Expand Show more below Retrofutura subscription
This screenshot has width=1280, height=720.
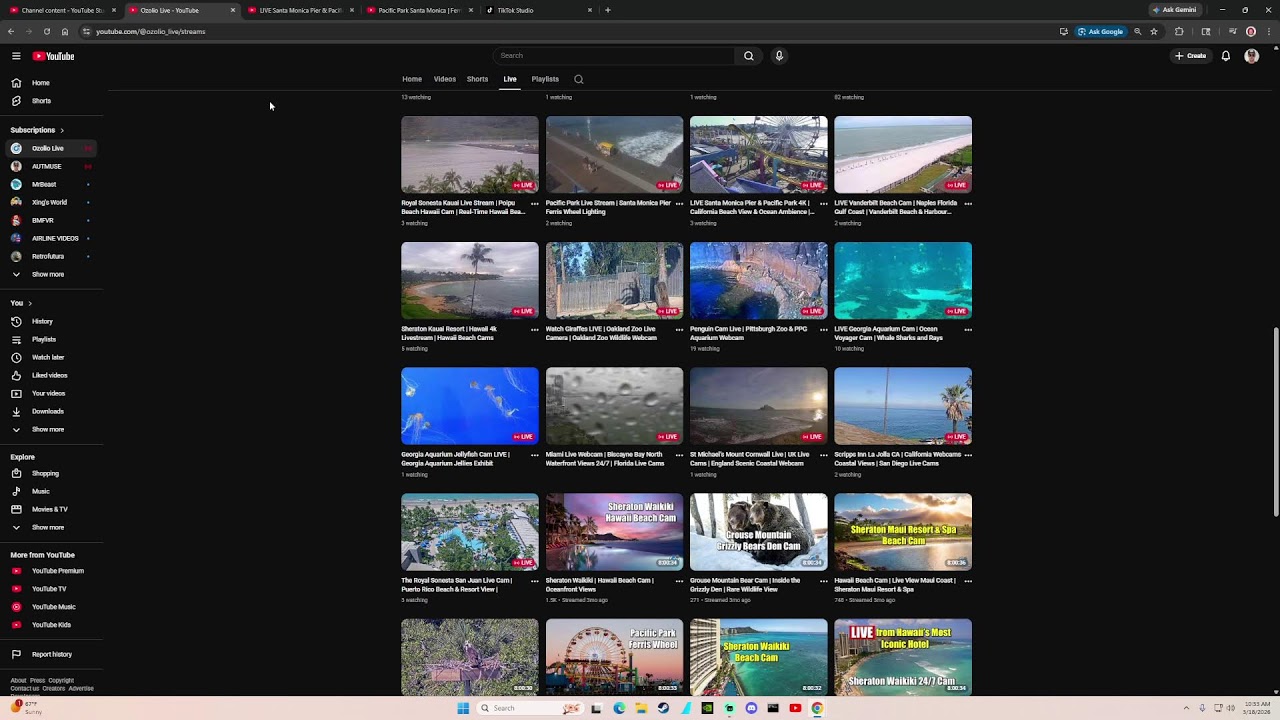point(51,274)
